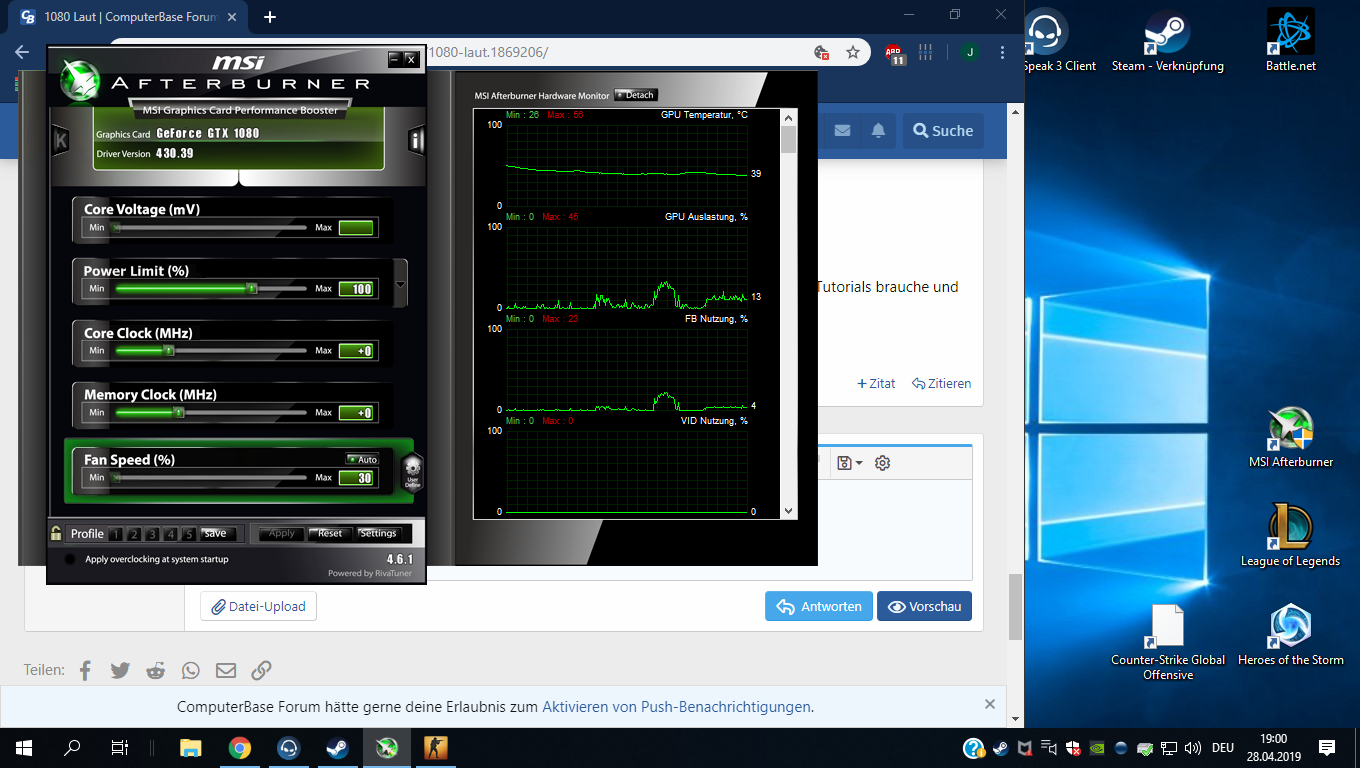Click the Fan Speed value field showing 30
The width and height of the screenshot is (1360, 768).
356,478
